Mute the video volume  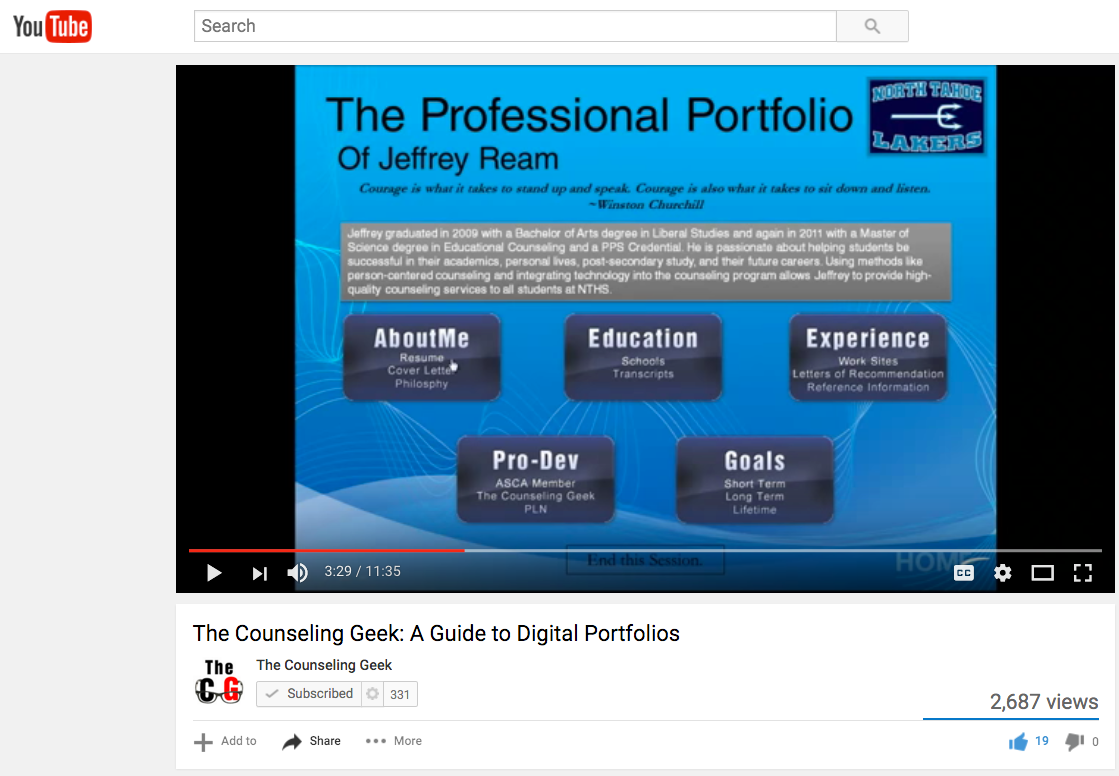[298, 573]
